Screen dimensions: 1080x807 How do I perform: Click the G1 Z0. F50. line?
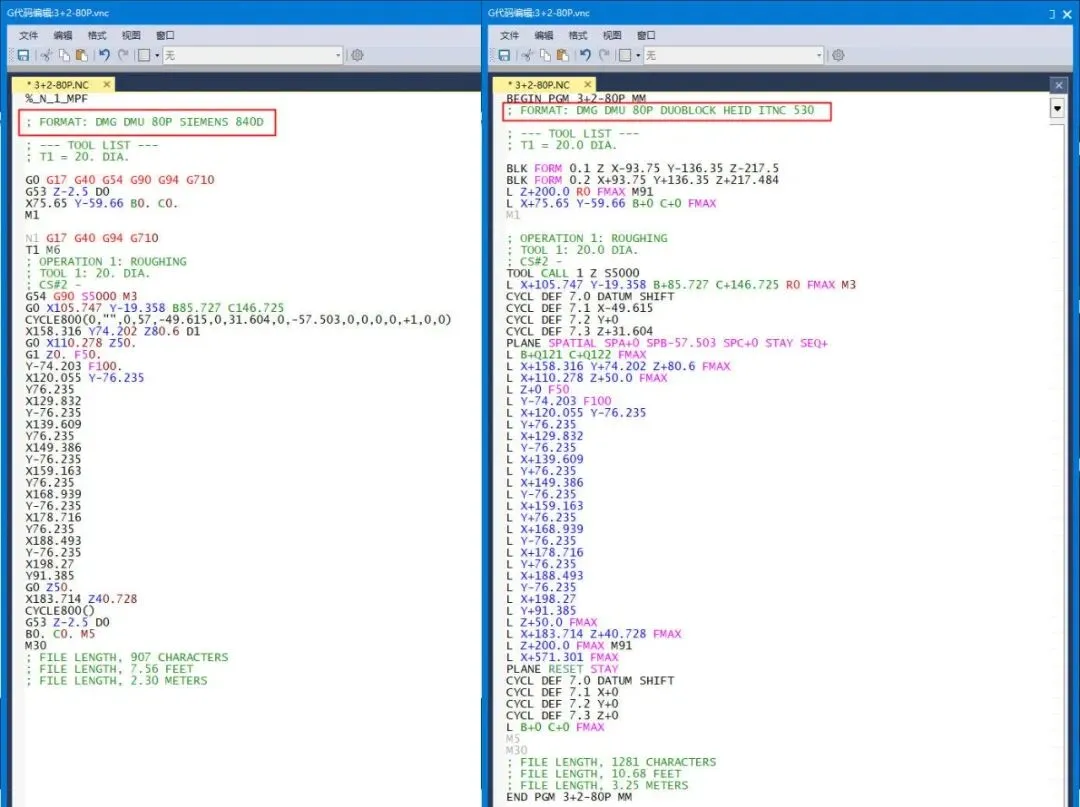coord(63,355)
